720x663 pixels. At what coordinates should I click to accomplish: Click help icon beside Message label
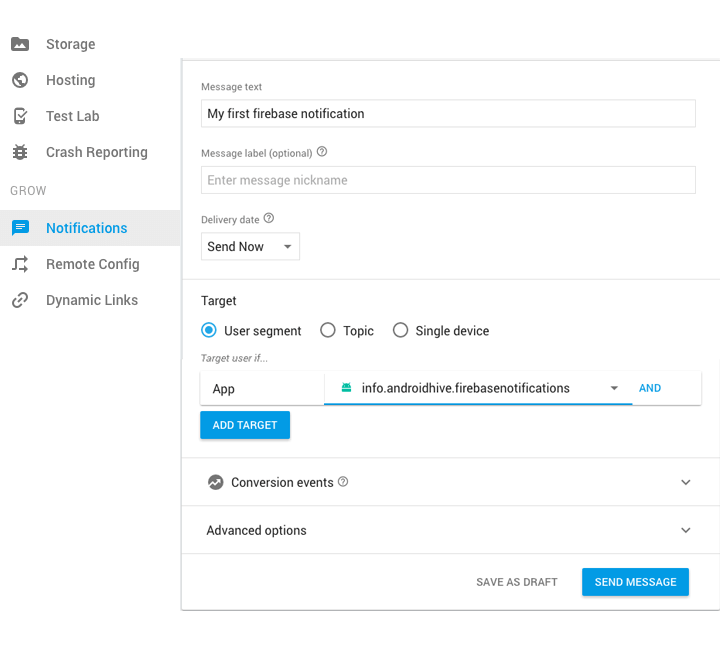point(322,152)
